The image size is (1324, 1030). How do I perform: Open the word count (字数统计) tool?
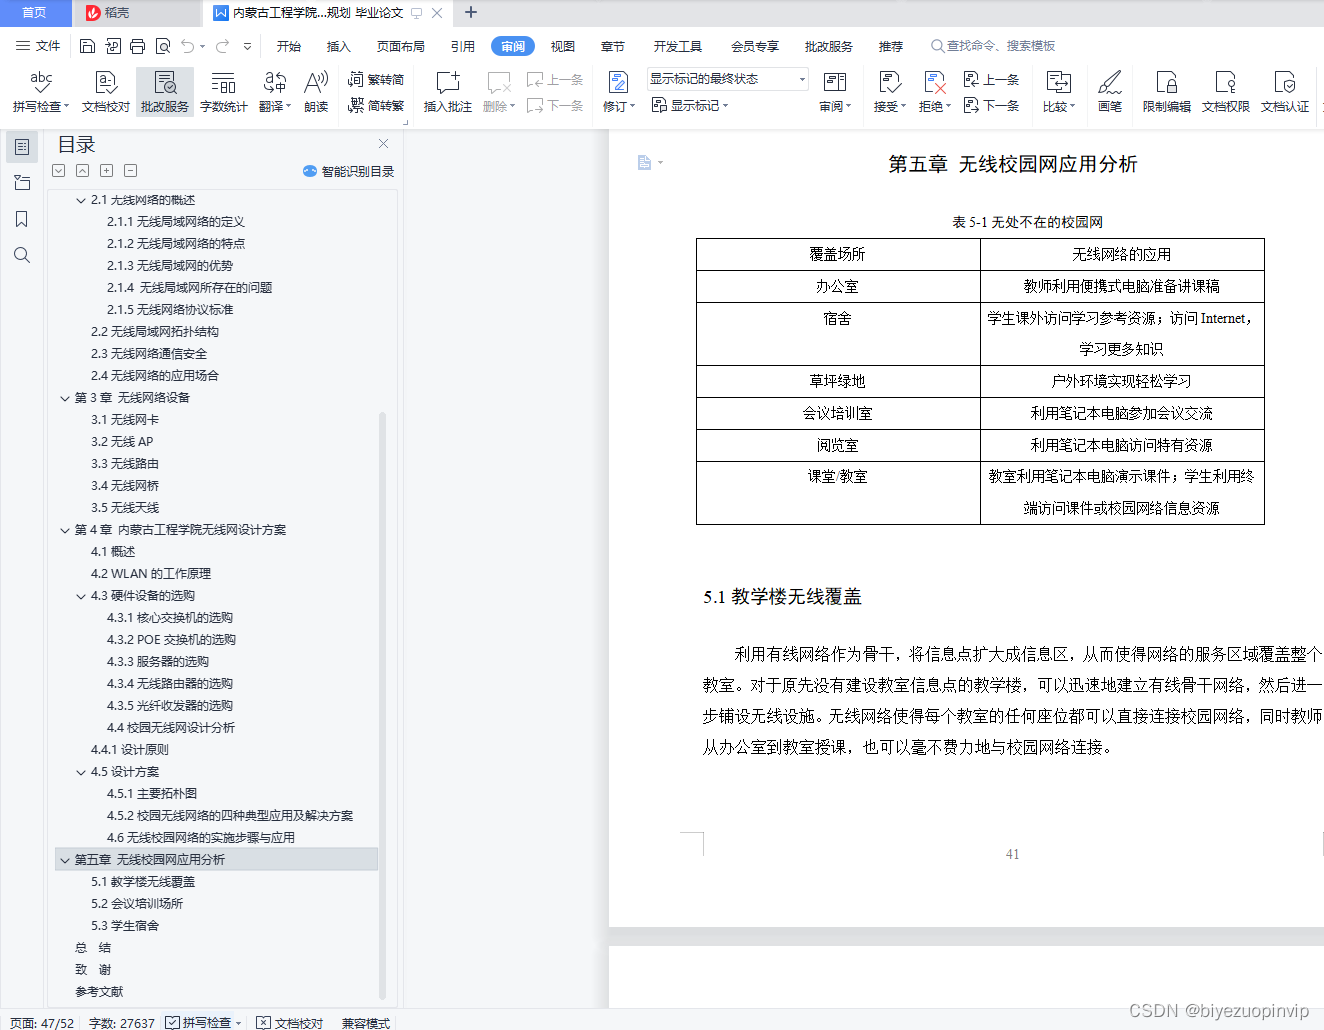pos(224,92)
